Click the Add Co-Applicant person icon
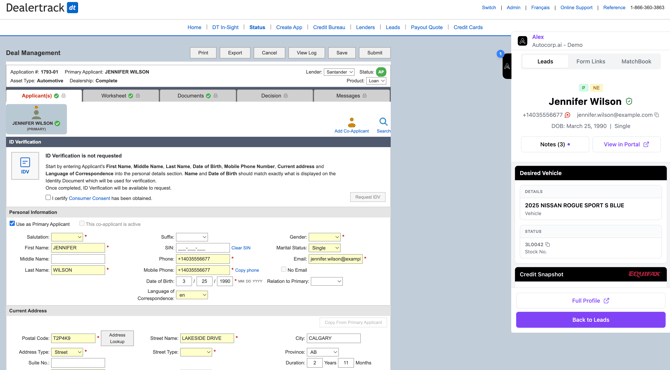Screen dimensions: 670x370 tap(351, 123)
